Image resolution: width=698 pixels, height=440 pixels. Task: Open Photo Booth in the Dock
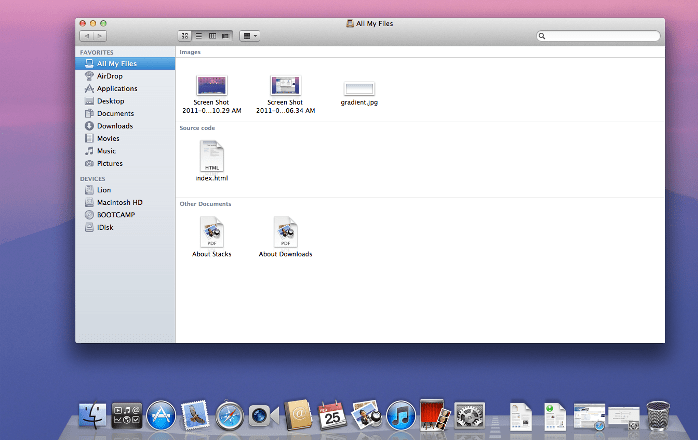(x=435, y=415)
